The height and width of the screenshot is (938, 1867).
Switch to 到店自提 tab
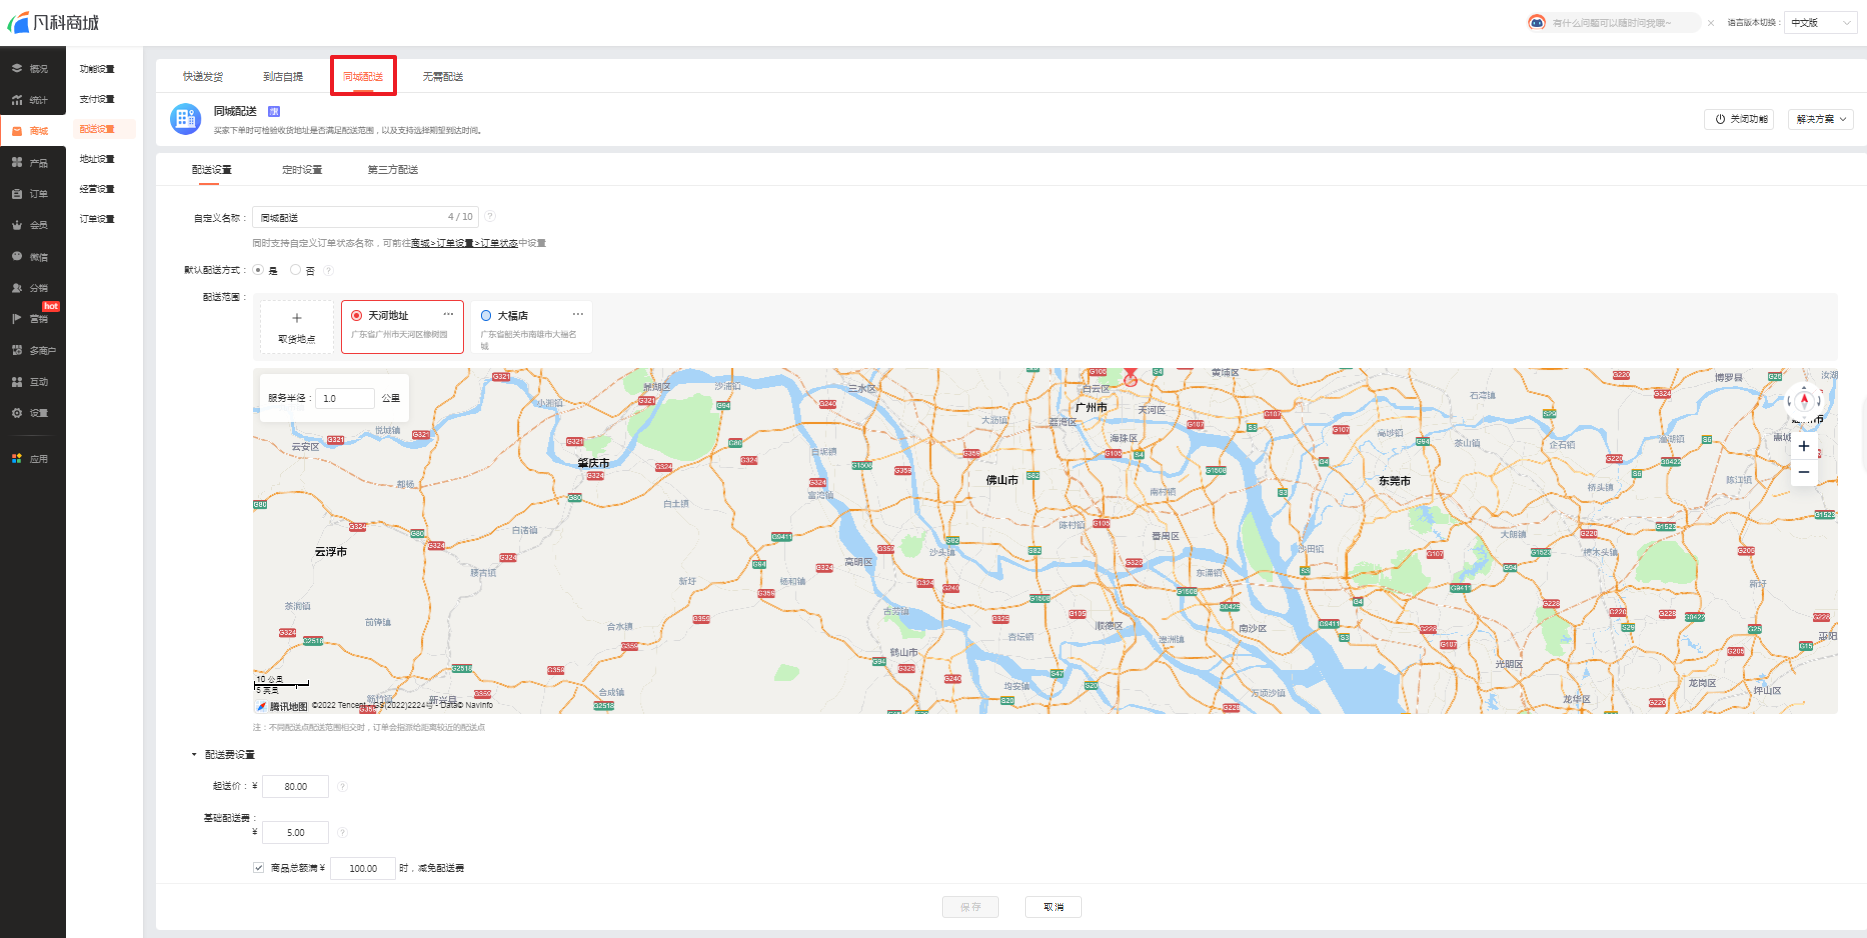tap(283, 77)
